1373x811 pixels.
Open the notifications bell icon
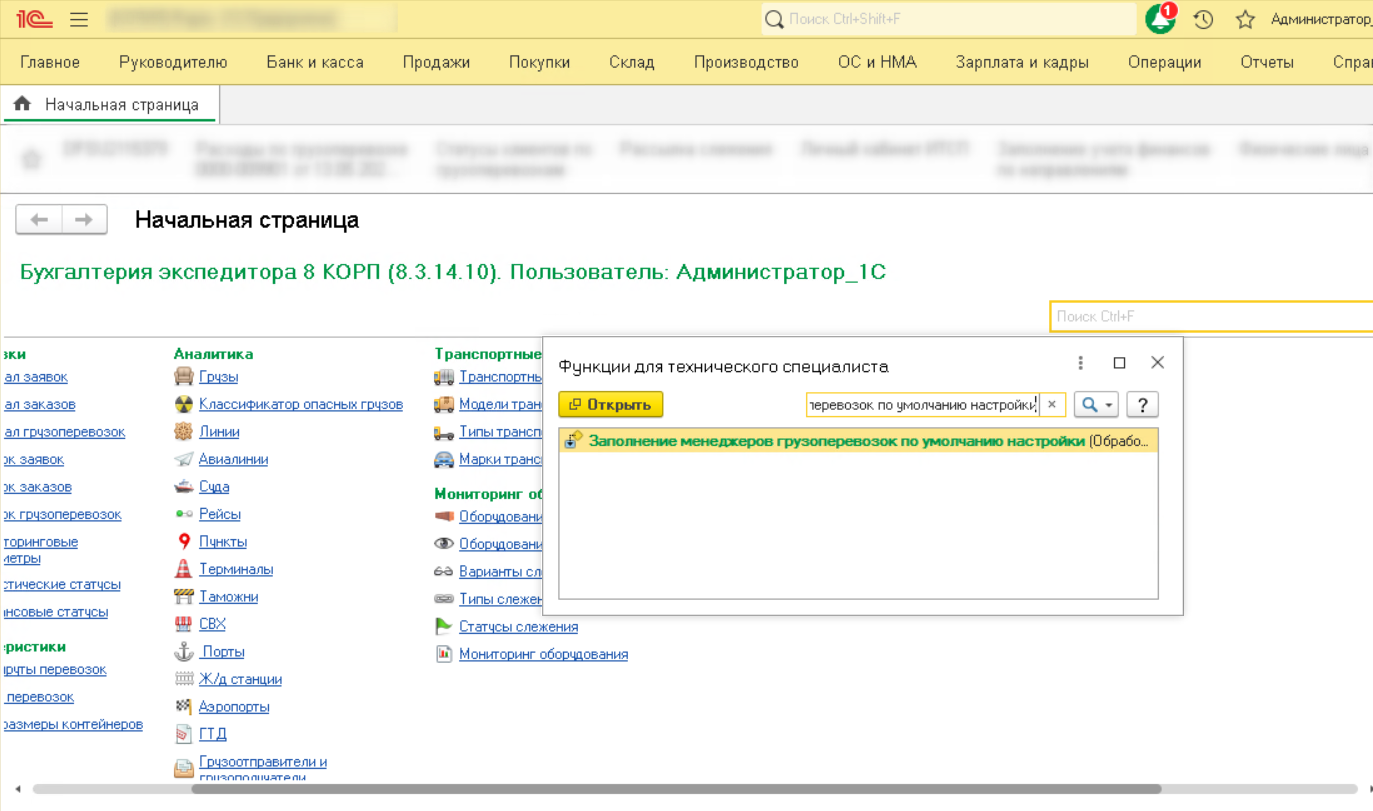pos(1161,19)
